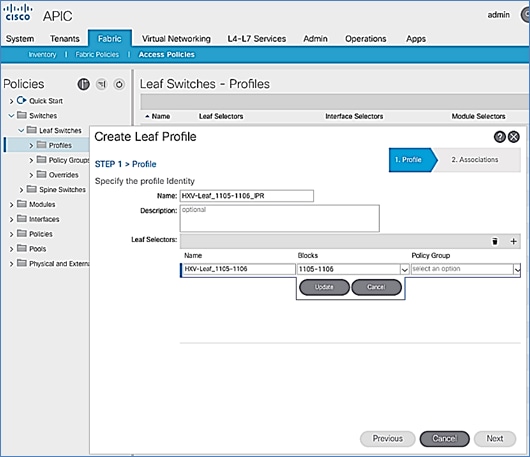Expand the Overrides tree node
Screen dimensions: 530x457
31,175
